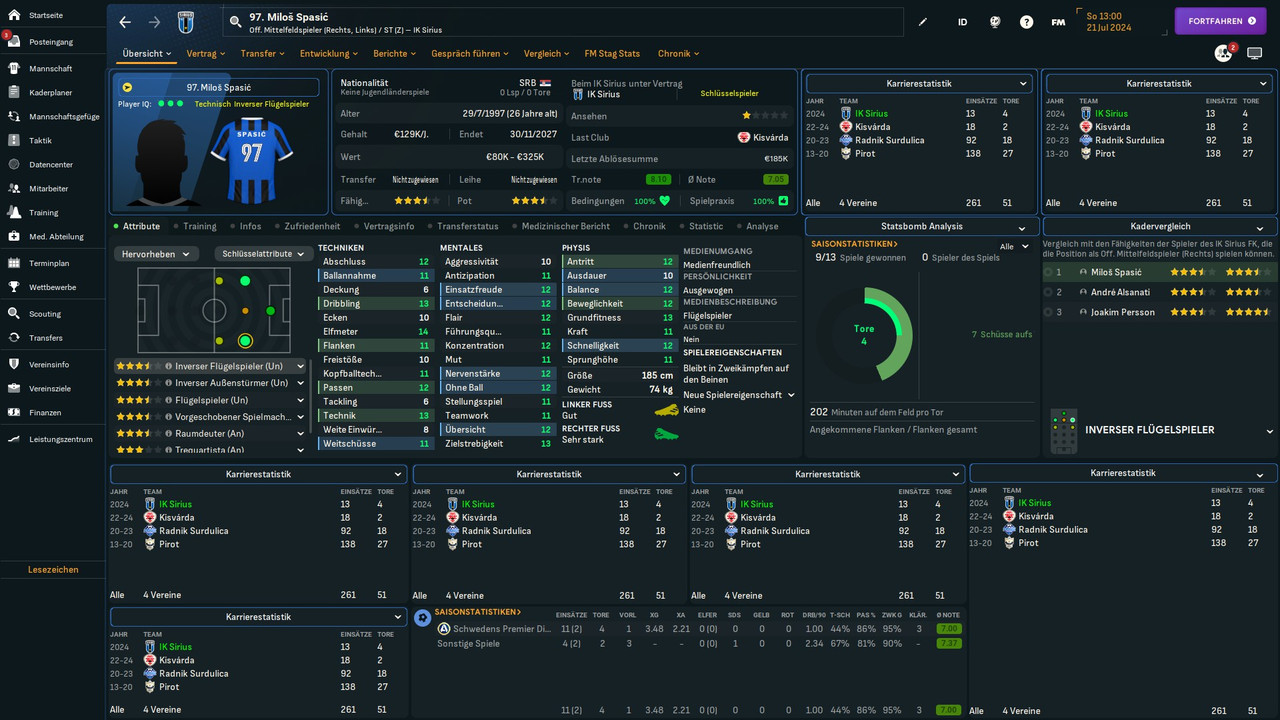Click the info icon beside Inverser Außenstürmer (Un)

tap(169, 383)
